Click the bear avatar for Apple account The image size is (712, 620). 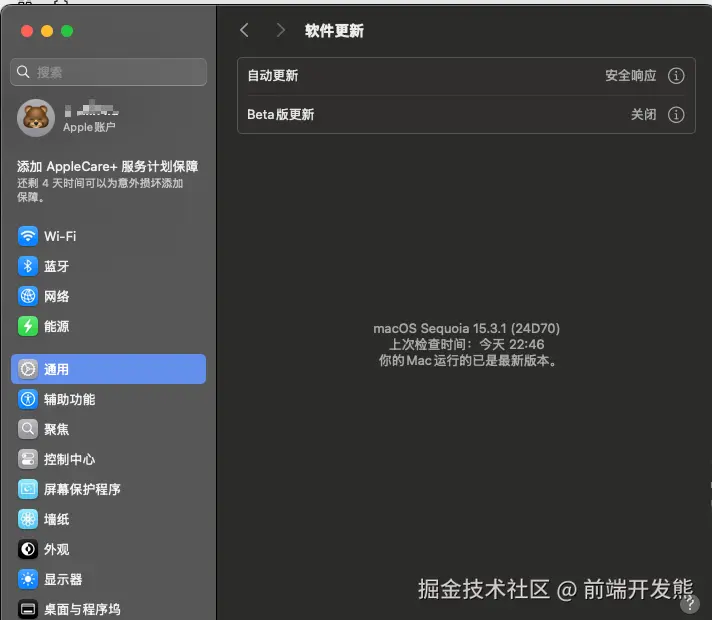pyautogui.click(x=36, y=118)
